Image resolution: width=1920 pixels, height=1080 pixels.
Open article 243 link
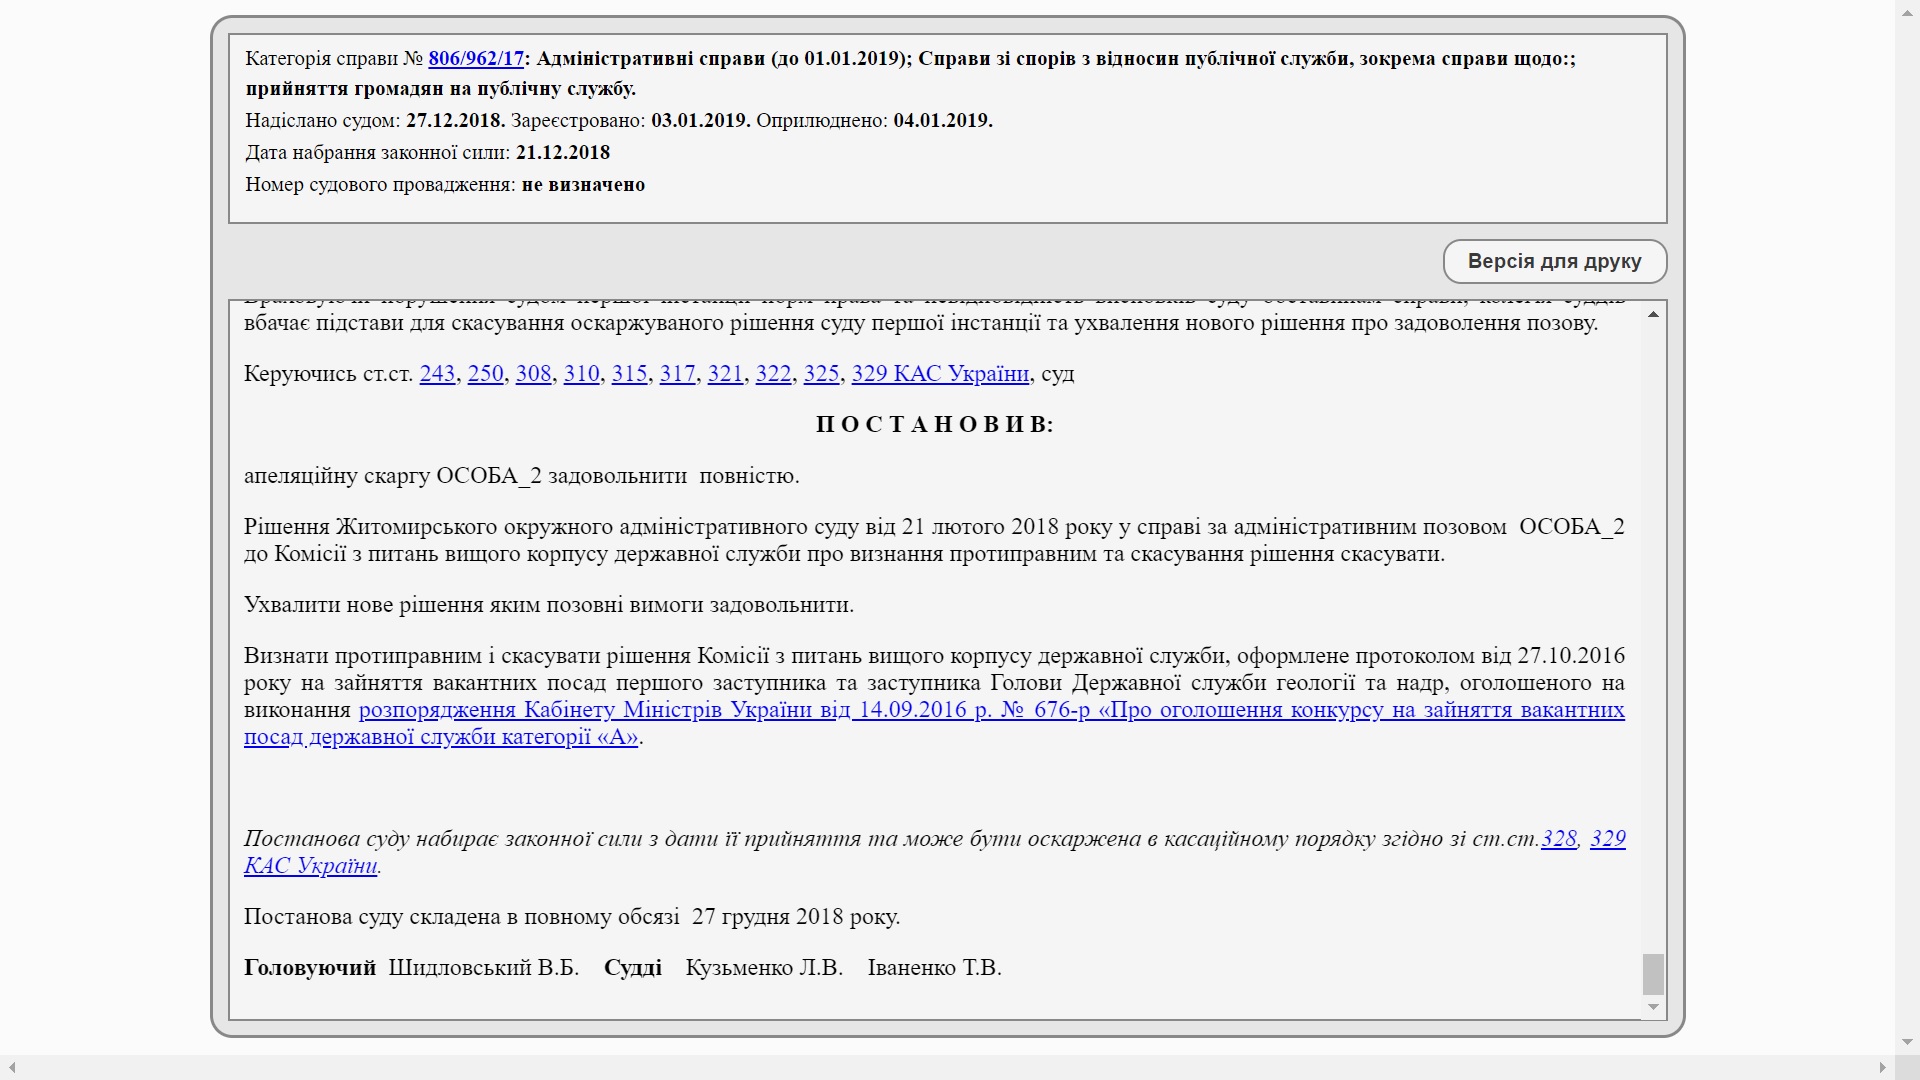point(437,373)
